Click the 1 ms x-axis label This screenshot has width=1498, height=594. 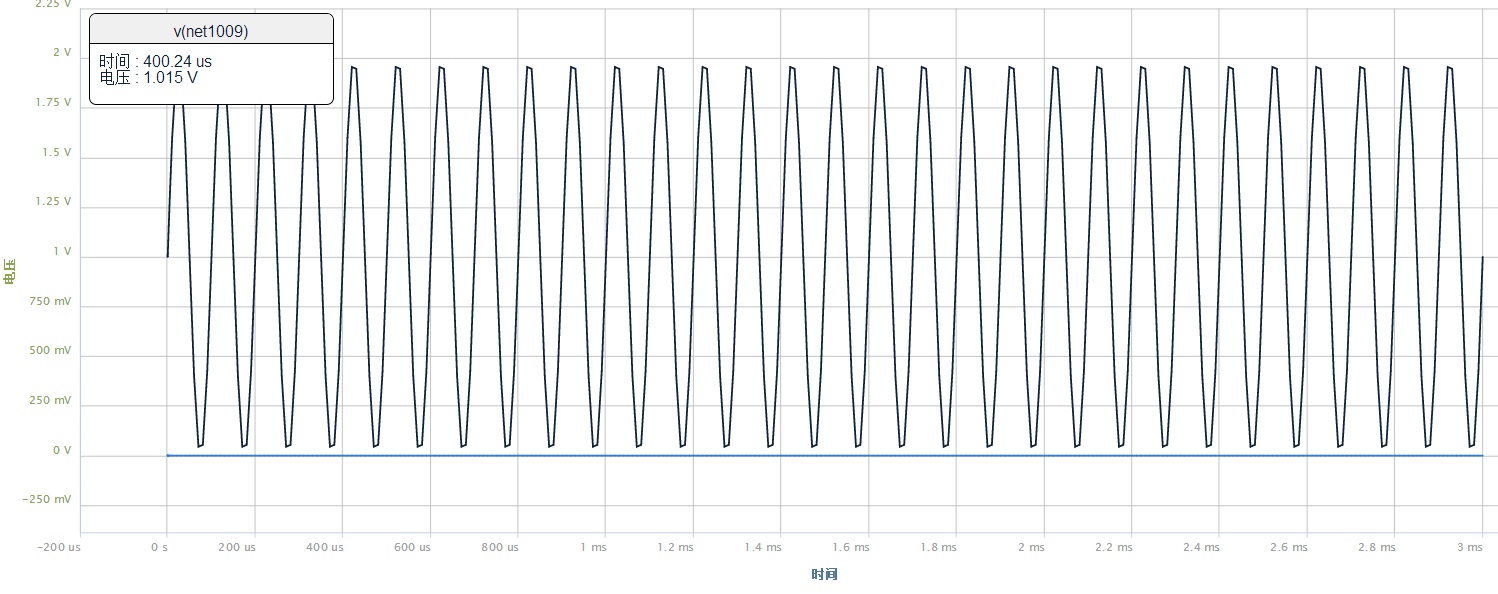pos(593,548)
